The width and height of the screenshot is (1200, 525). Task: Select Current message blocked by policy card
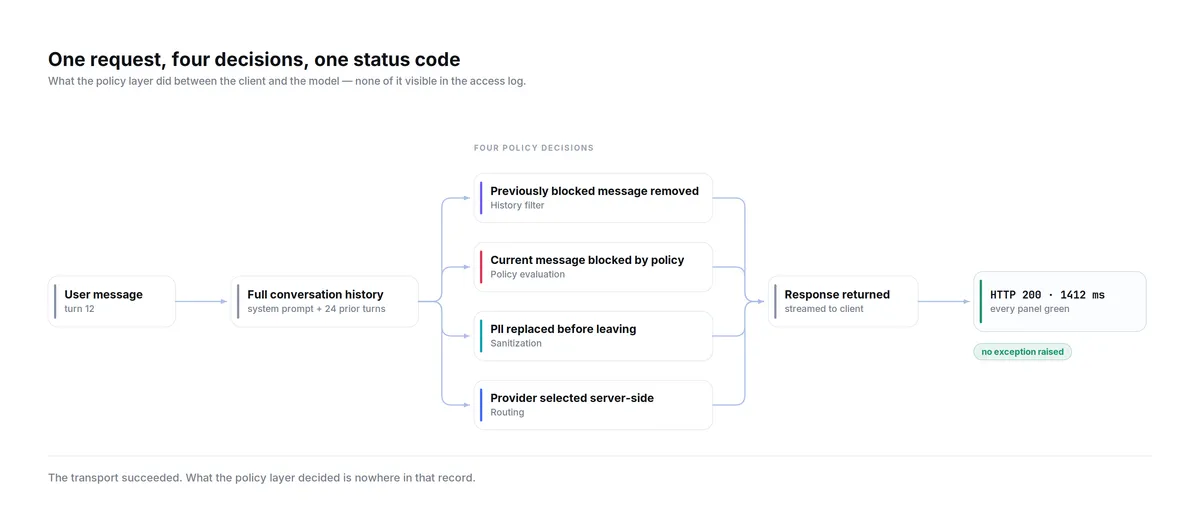click(x=593, y=267)
